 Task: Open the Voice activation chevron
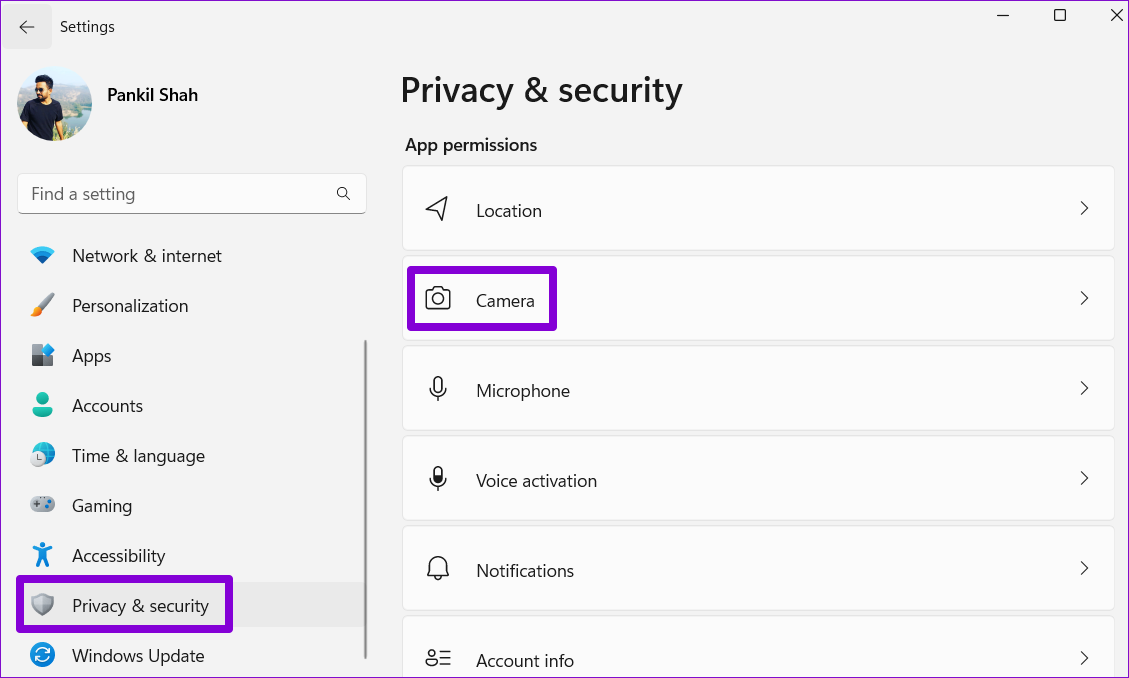tap(1084, 479)
